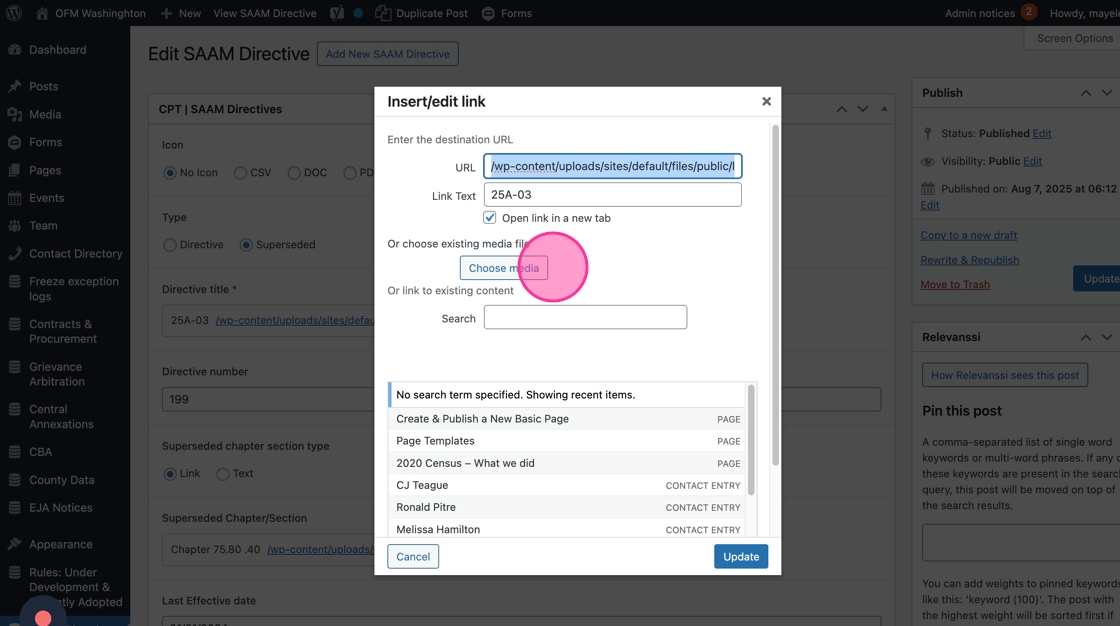Click the Appearance brush icon
Image resolution: width=1120 pixels, height=626 pixels.
14,545
